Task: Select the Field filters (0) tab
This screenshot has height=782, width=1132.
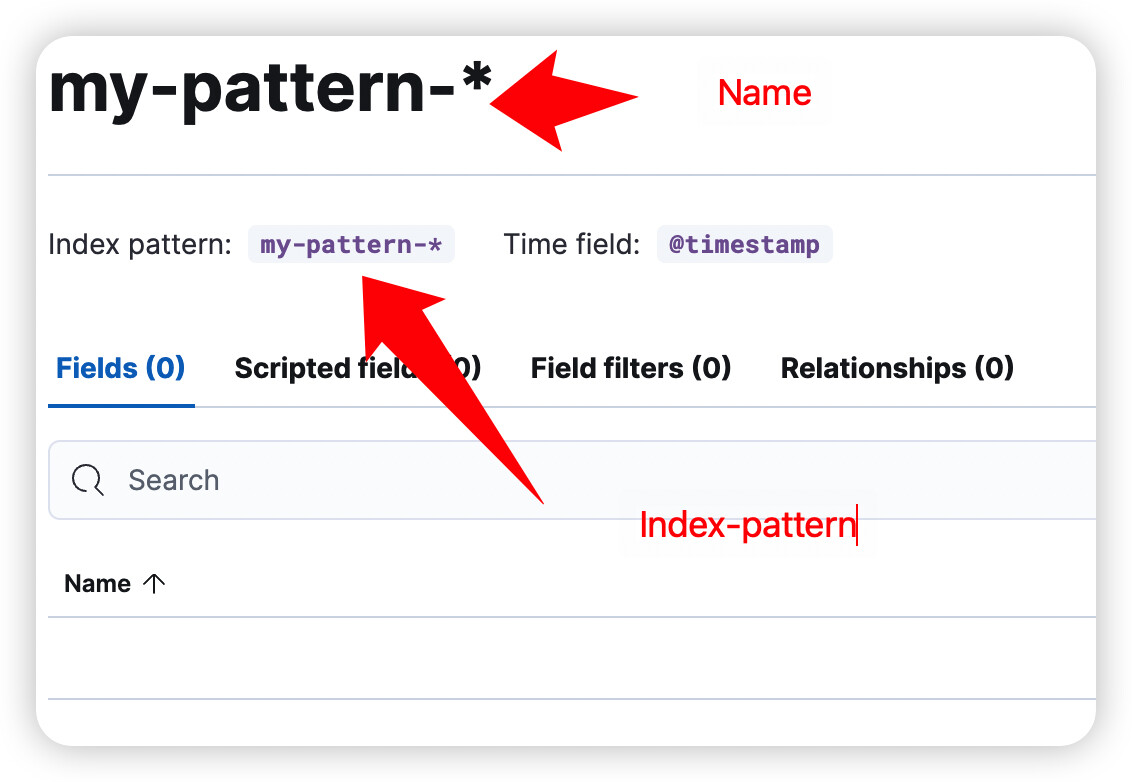Action: 631,369
